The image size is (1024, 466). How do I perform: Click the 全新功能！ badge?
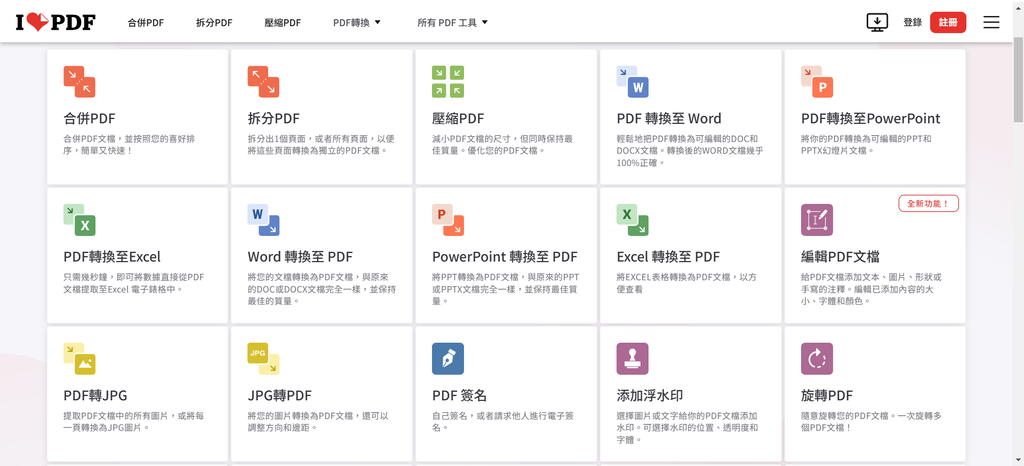(x=929, y=204)
